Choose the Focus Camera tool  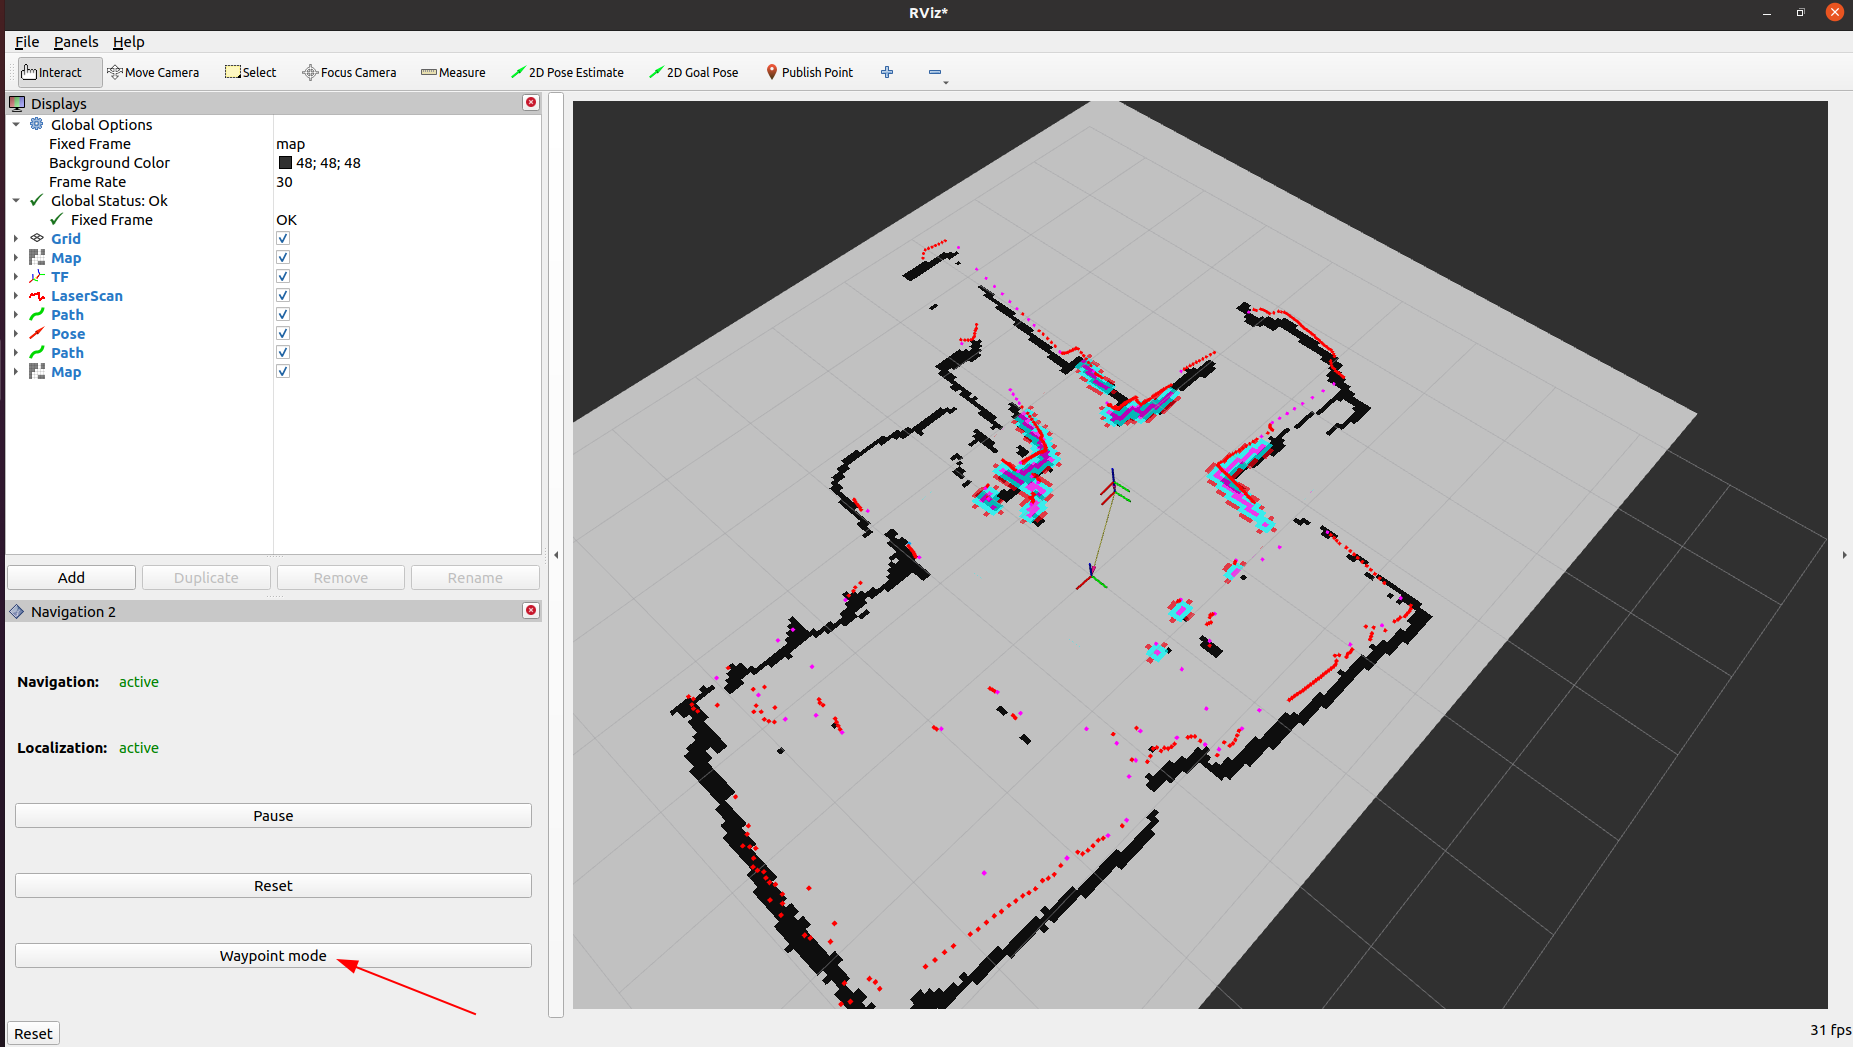tap(349, 73)
